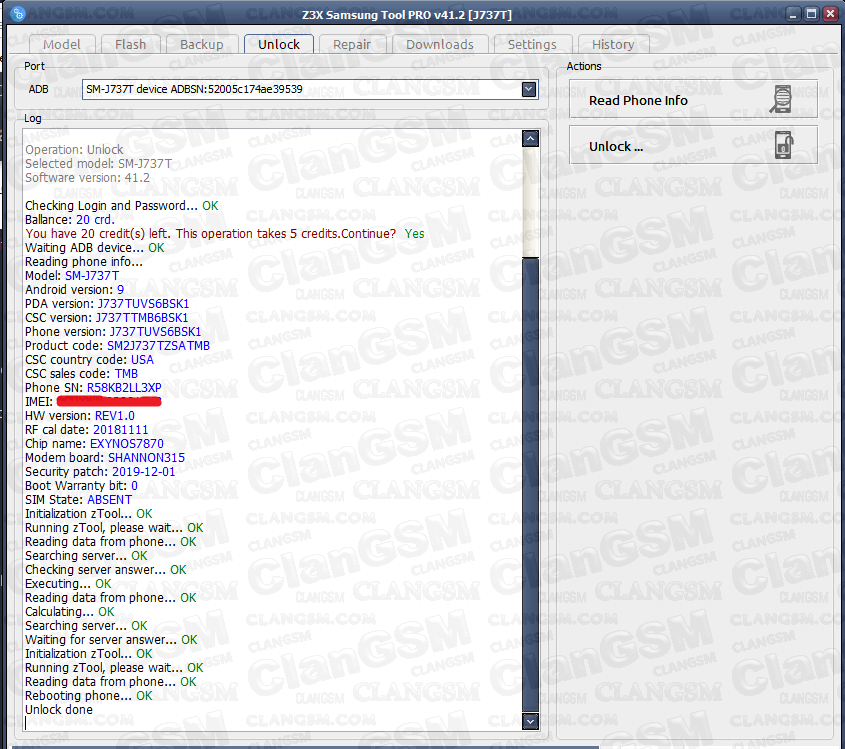Click 'Phone version: J737TUVS6BSK1' line

(x=113, y=331)
